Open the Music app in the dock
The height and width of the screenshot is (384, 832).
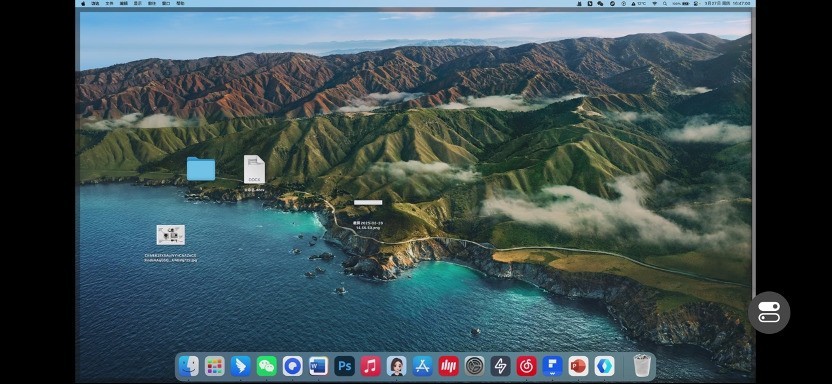(x=370, y=366)
